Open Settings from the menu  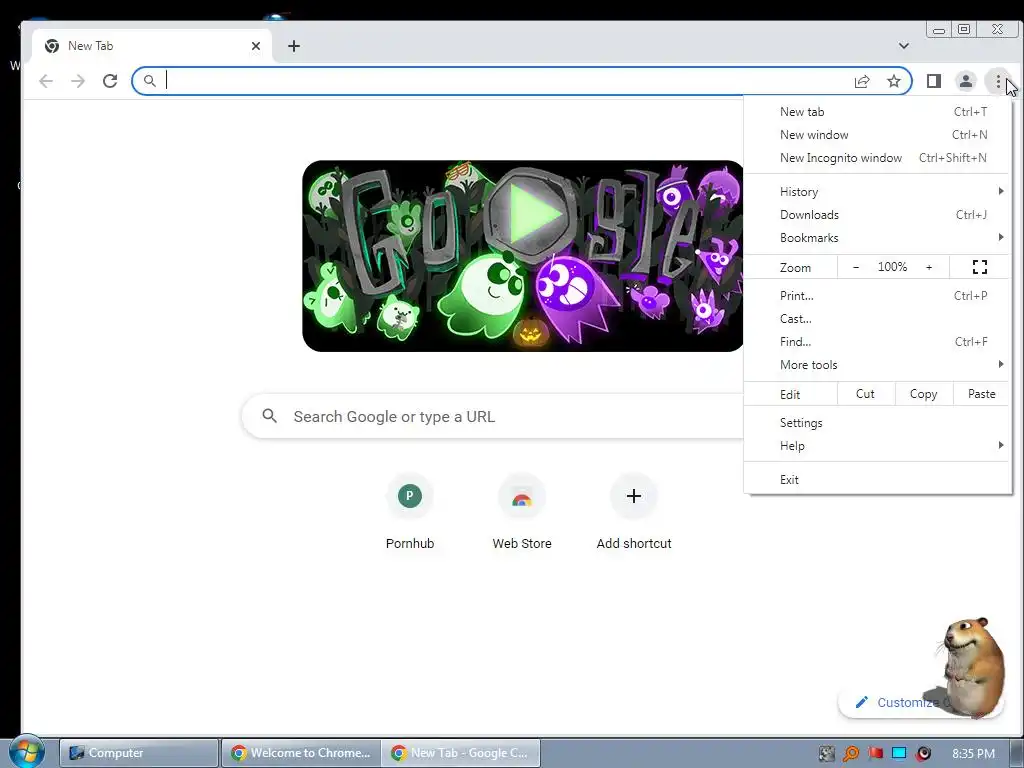878,423
